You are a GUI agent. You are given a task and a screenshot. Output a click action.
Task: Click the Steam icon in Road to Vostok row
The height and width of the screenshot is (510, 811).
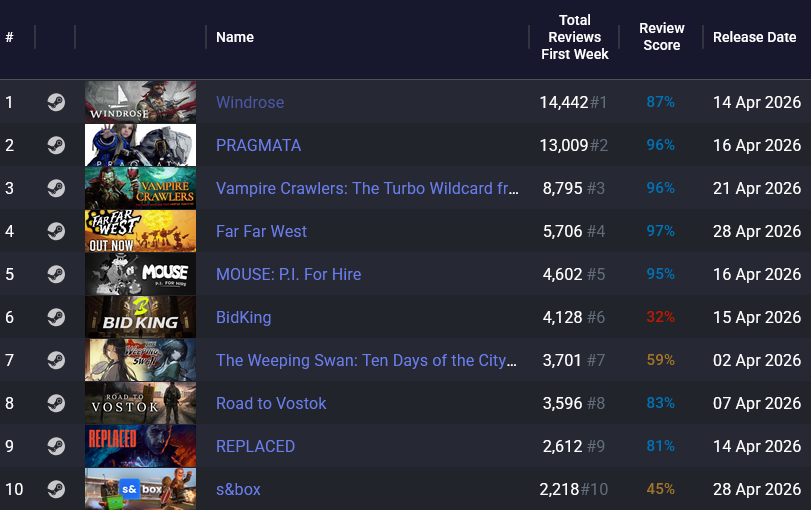click(x=56, y=403)
